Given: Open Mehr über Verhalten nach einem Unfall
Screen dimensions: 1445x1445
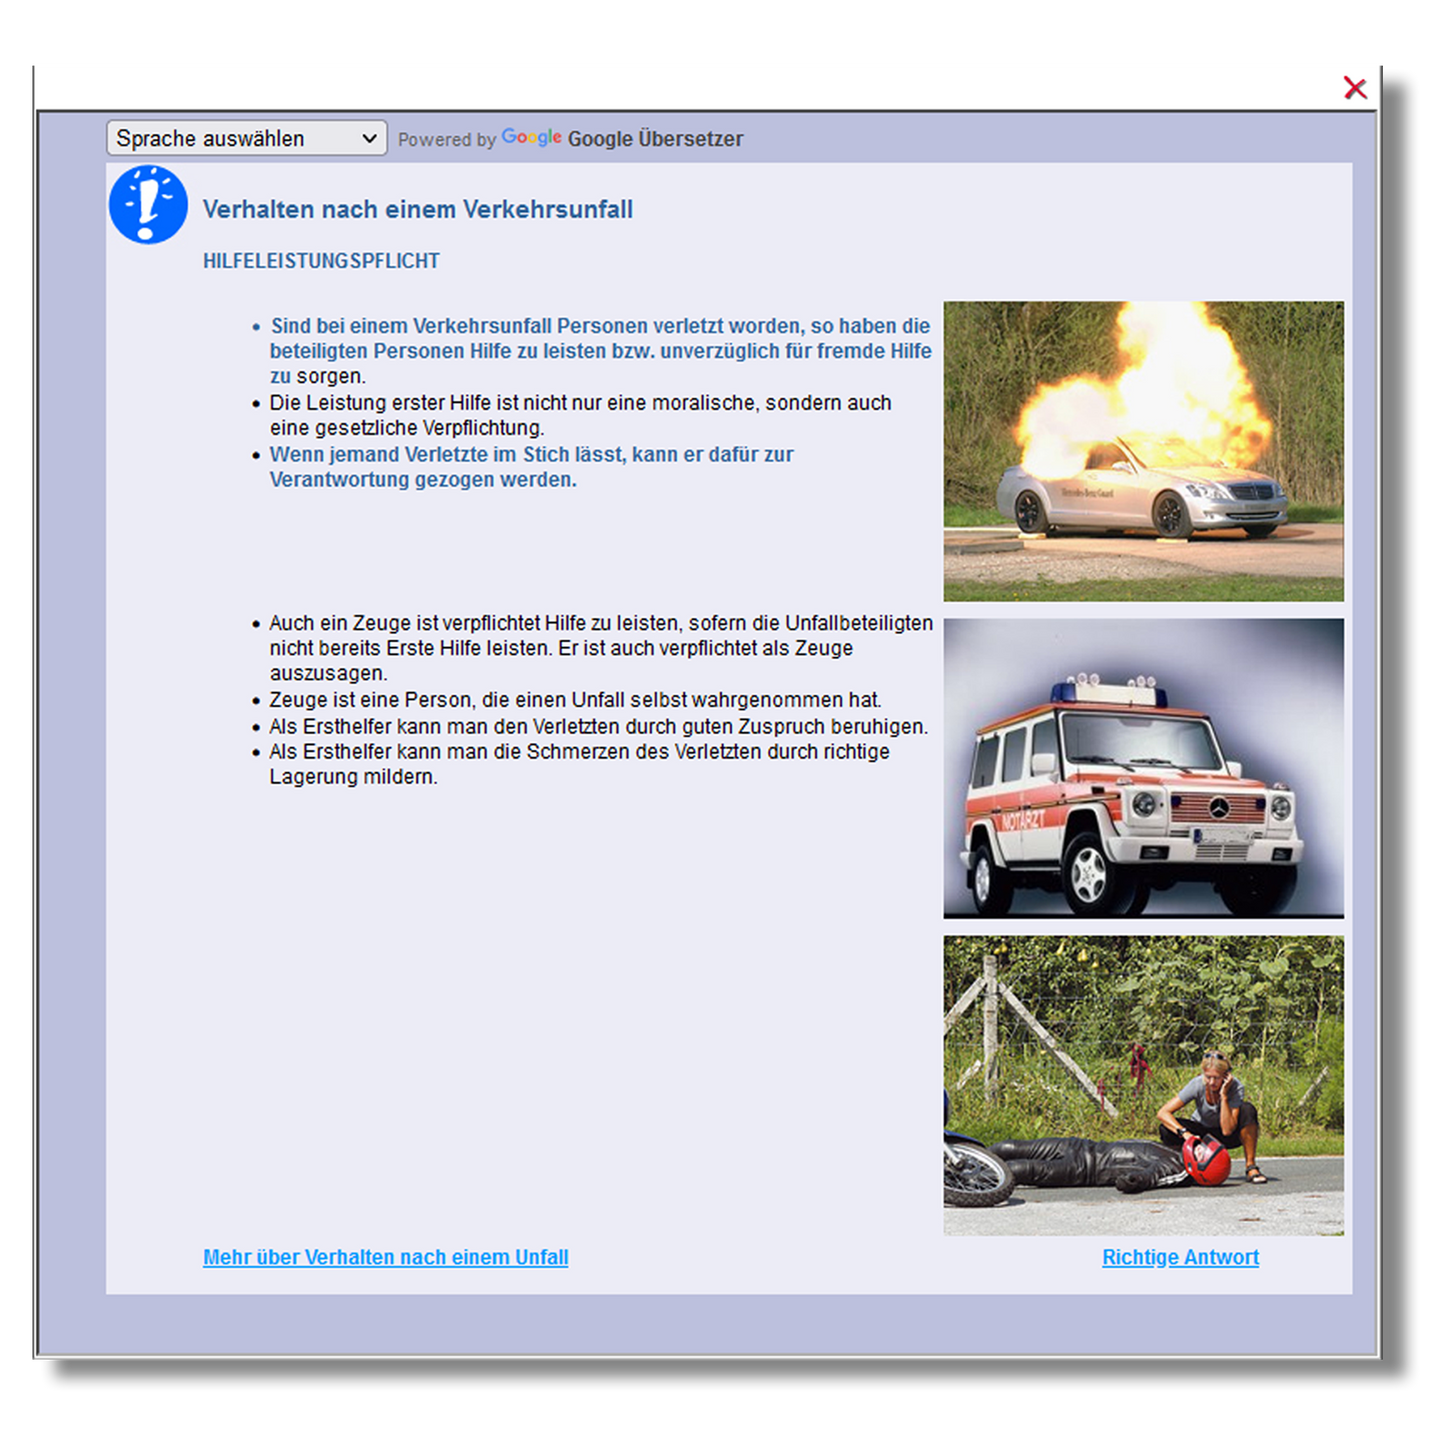Looking at the screenshot, I should [385, 1257].
